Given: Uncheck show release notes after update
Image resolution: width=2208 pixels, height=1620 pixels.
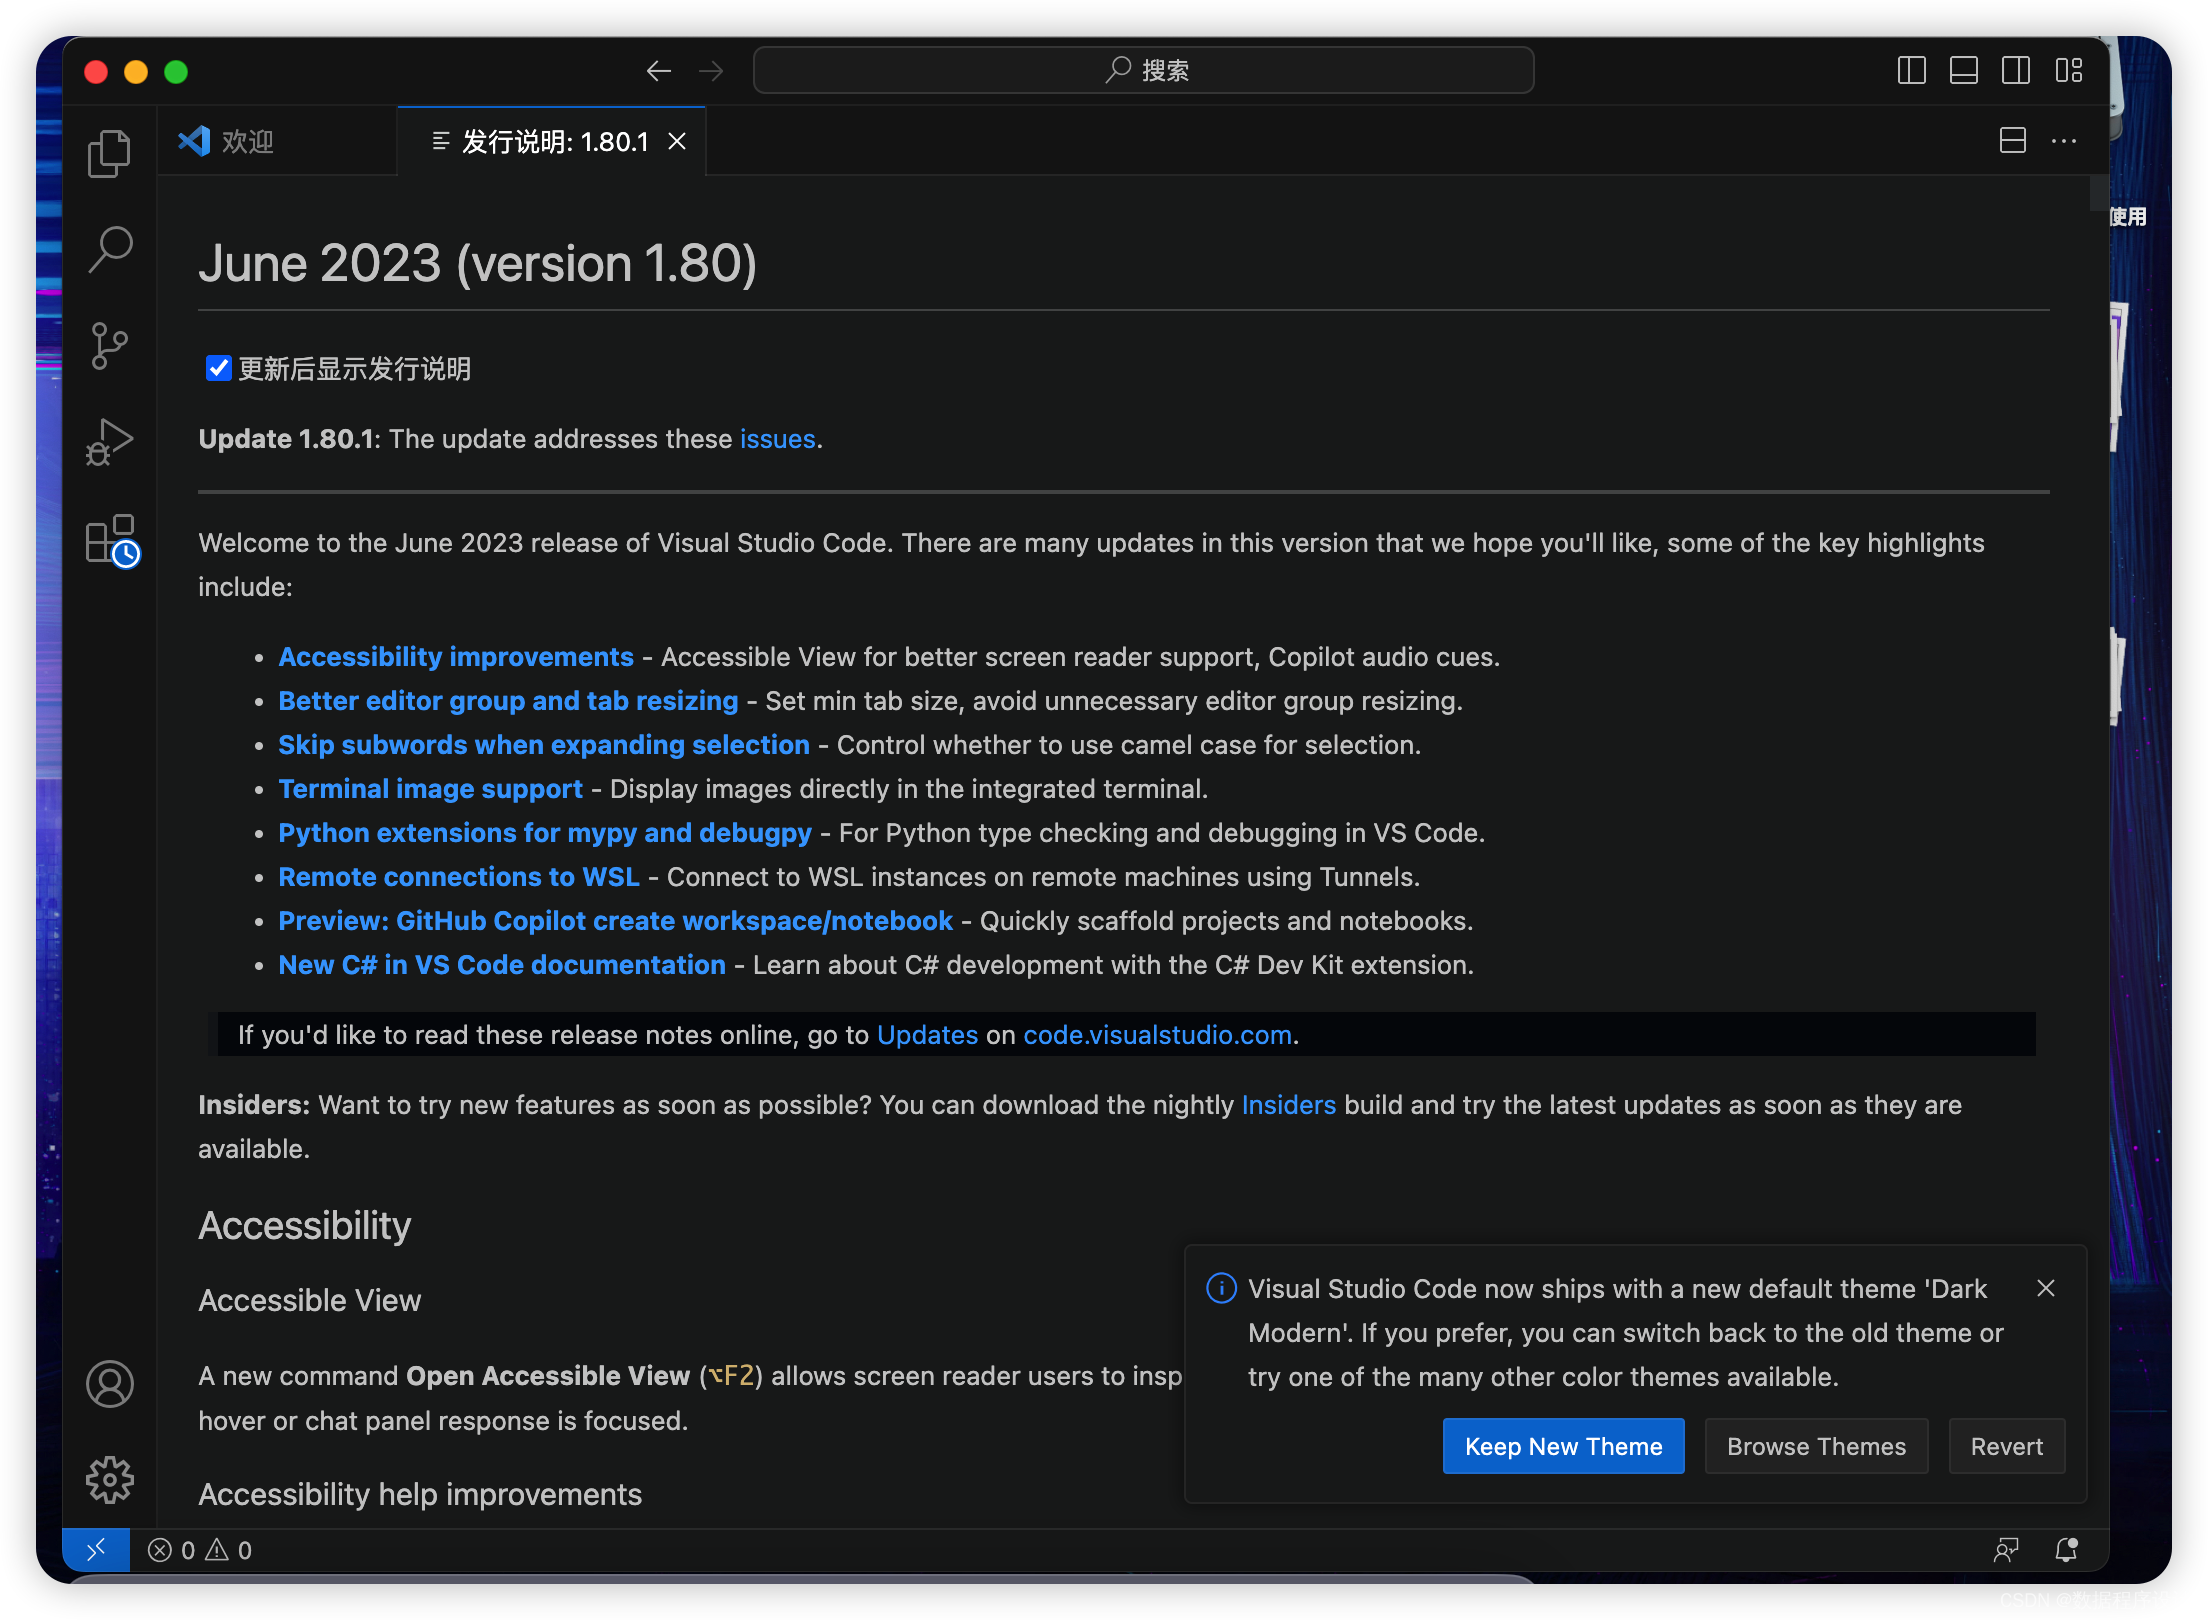Looking at the screenshot, I should 218,368.
